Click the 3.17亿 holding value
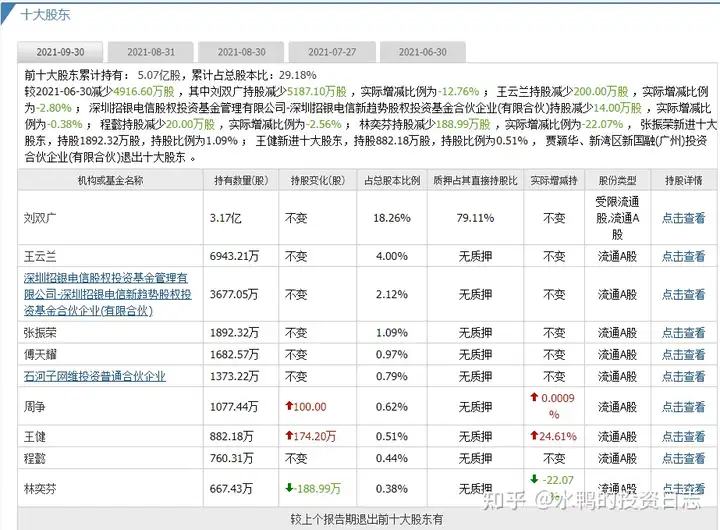This screenshot has height=530, width=720. 225,218
